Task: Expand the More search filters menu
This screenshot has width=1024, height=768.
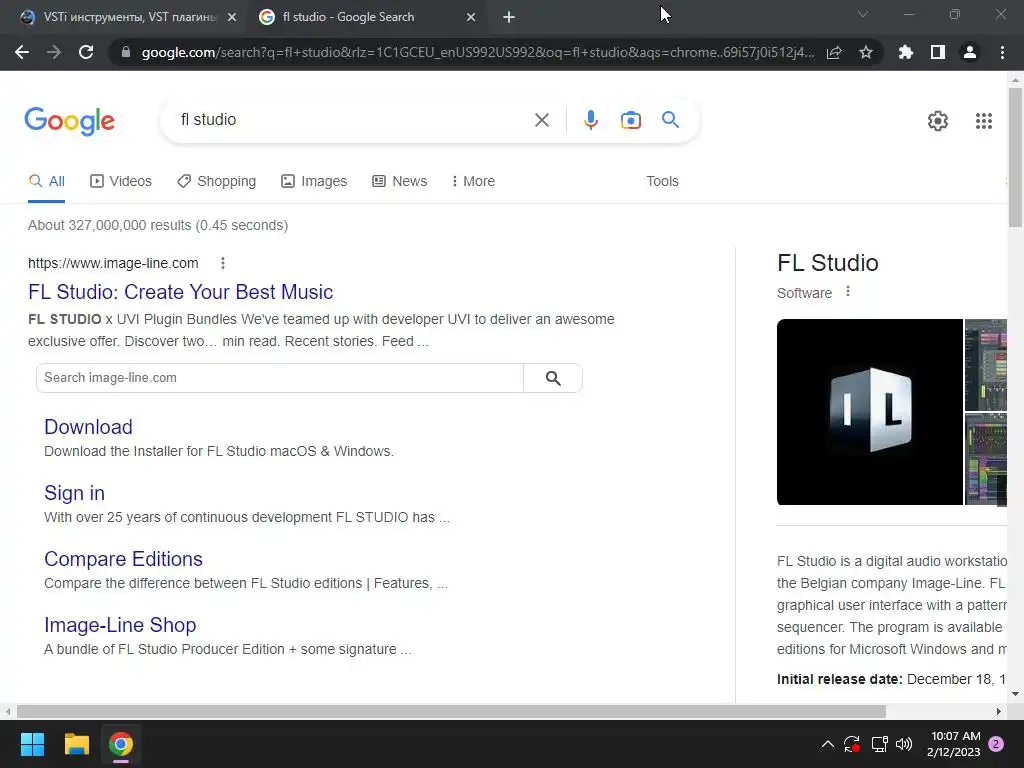Action: click(473, 182)
